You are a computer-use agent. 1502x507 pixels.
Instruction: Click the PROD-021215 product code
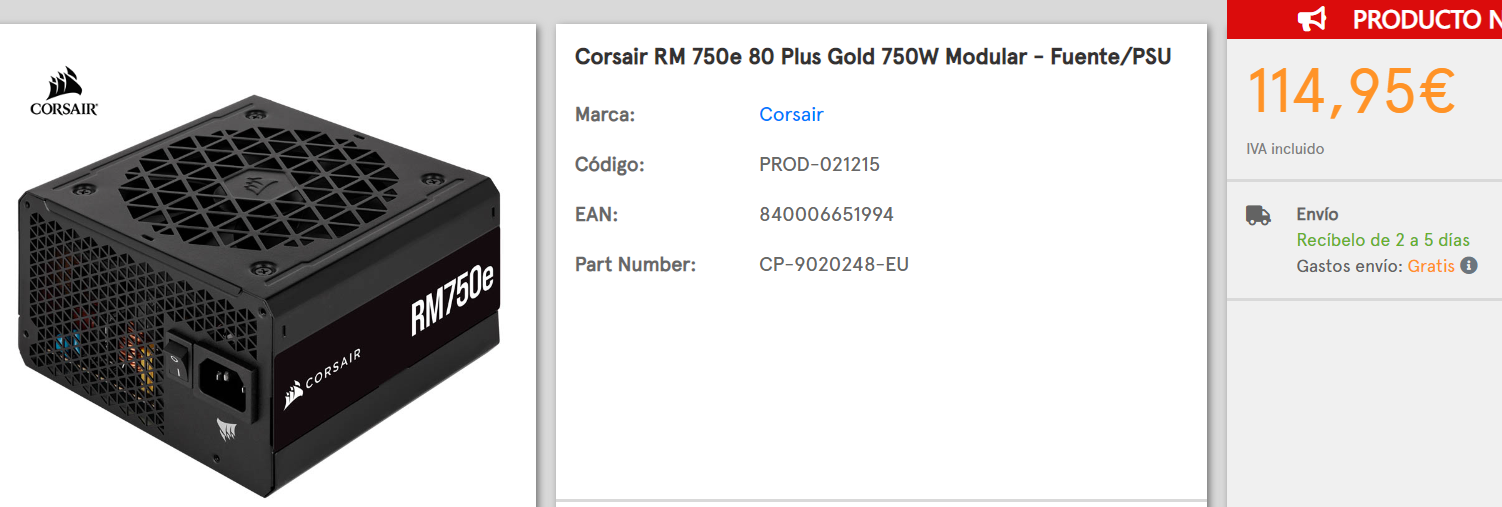(819, 165)
